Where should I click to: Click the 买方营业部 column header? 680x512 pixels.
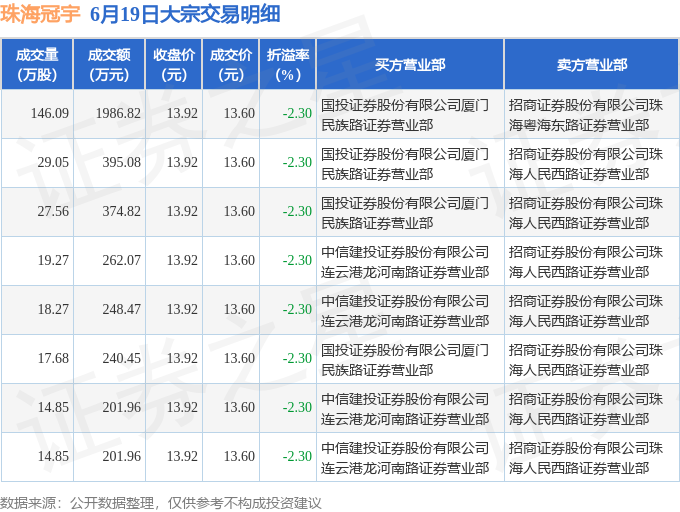coord(410,64)
